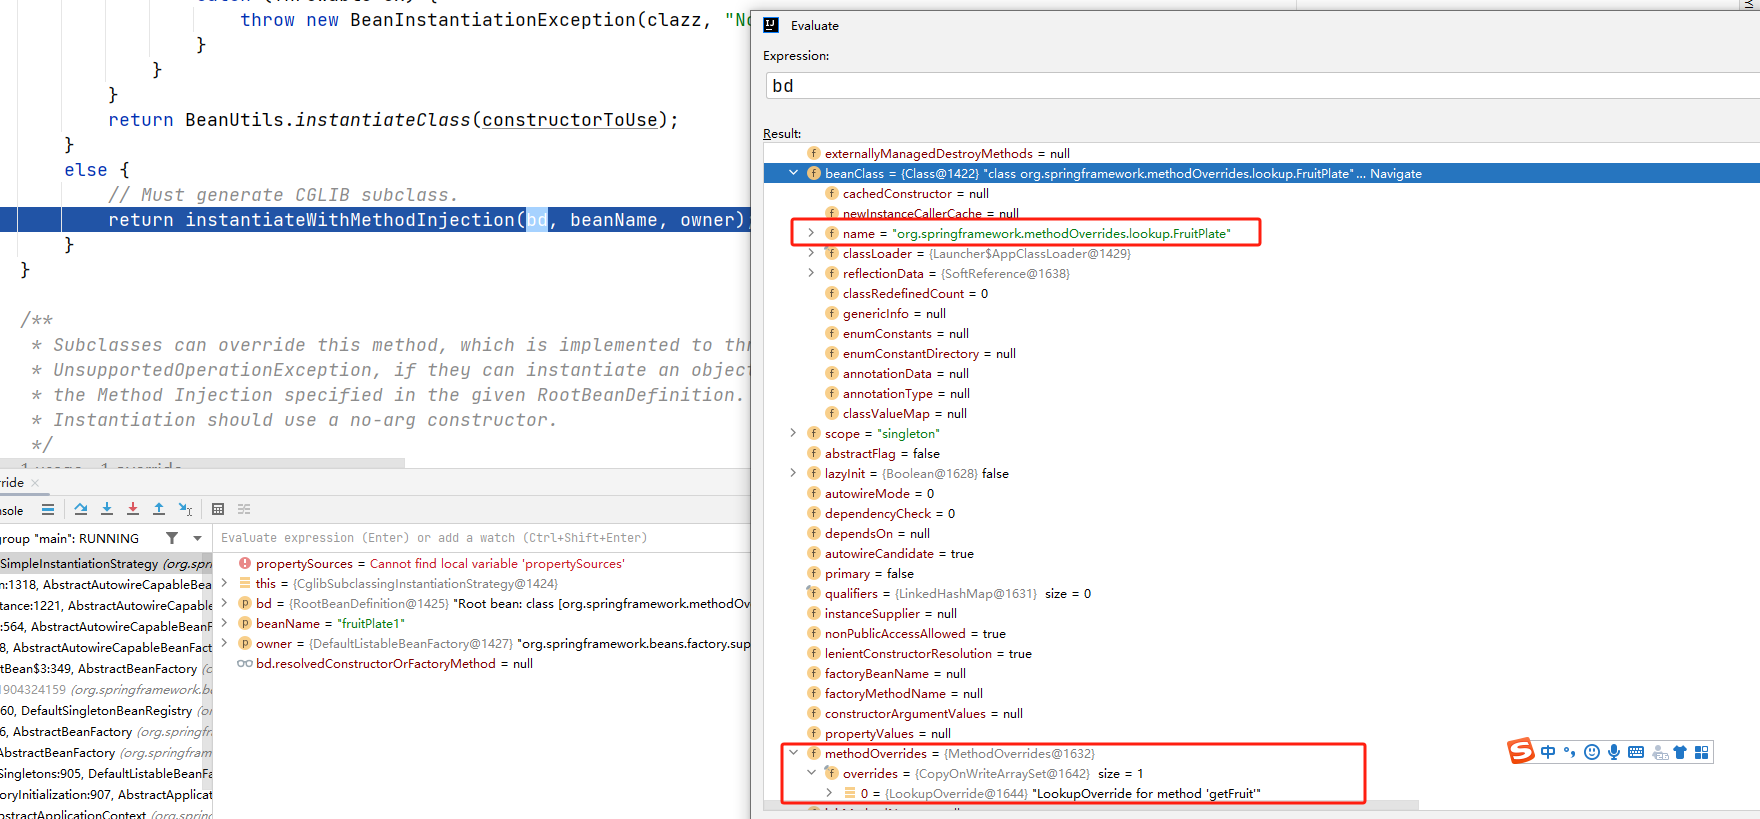Select the SimpleInstantiationStrategy stack frame

click(x=106, y=563)
